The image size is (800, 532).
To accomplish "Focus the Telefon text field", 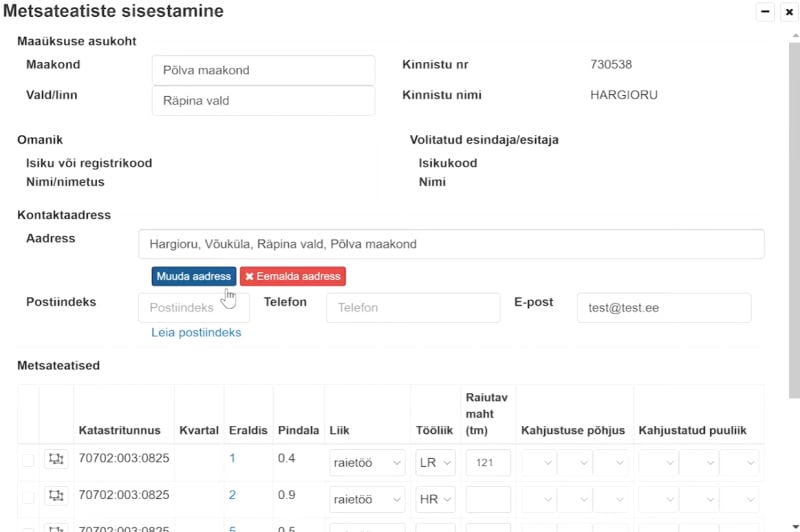I will coord(412,308).
